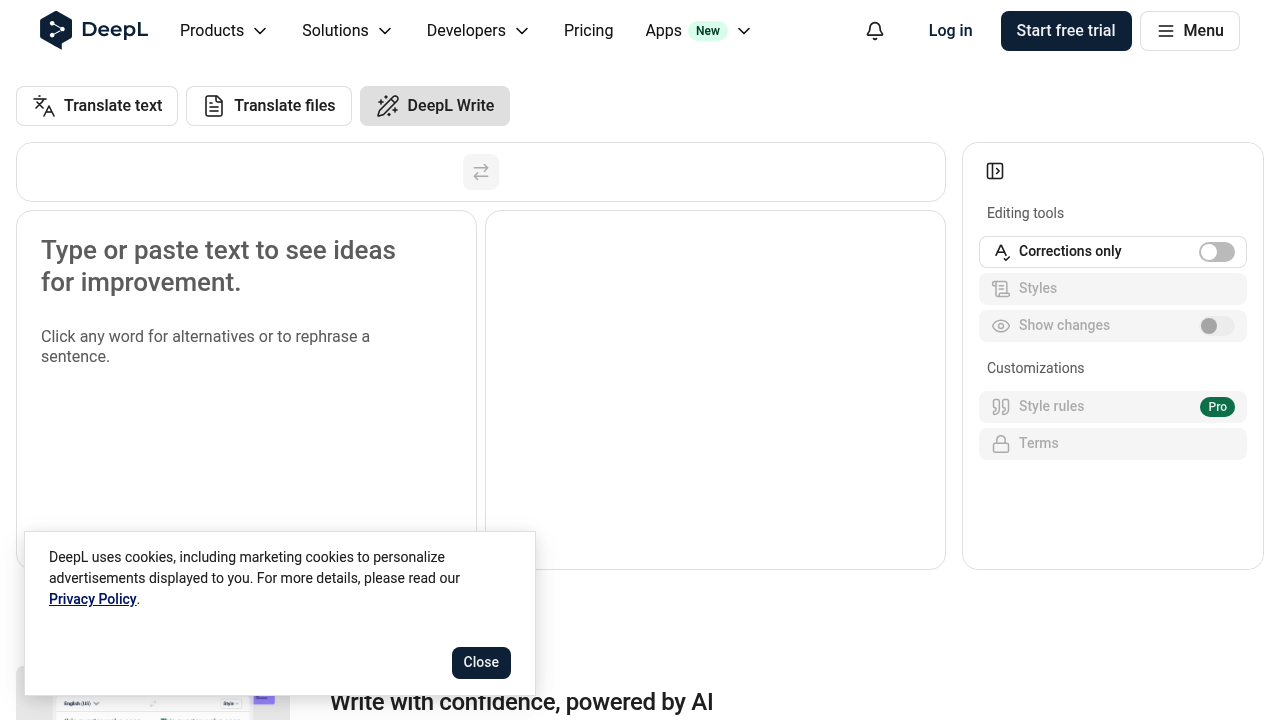
Task: Toggle the Show changes switch
Action: click(x=1217, y=326)
